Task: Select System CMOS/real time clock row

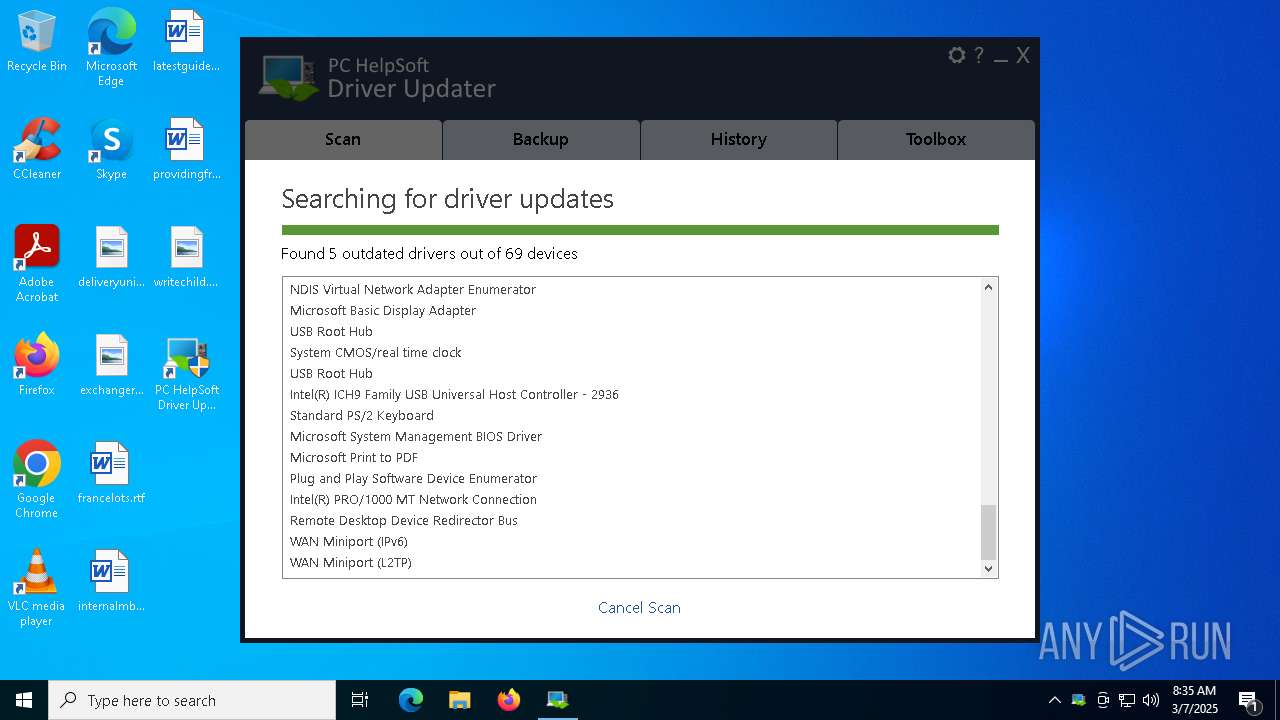Action: pyautogui.click(x=631, y=352)
